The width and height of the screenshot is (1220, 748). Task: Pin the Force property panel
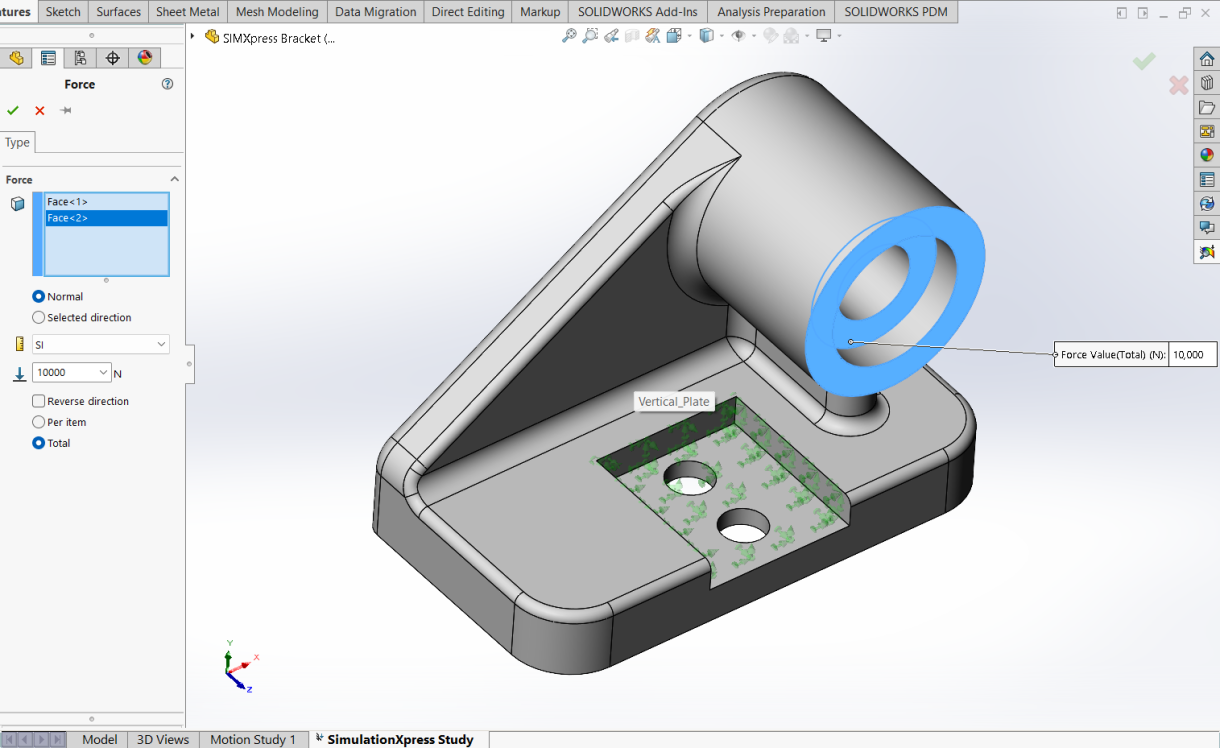coord(66,111)
